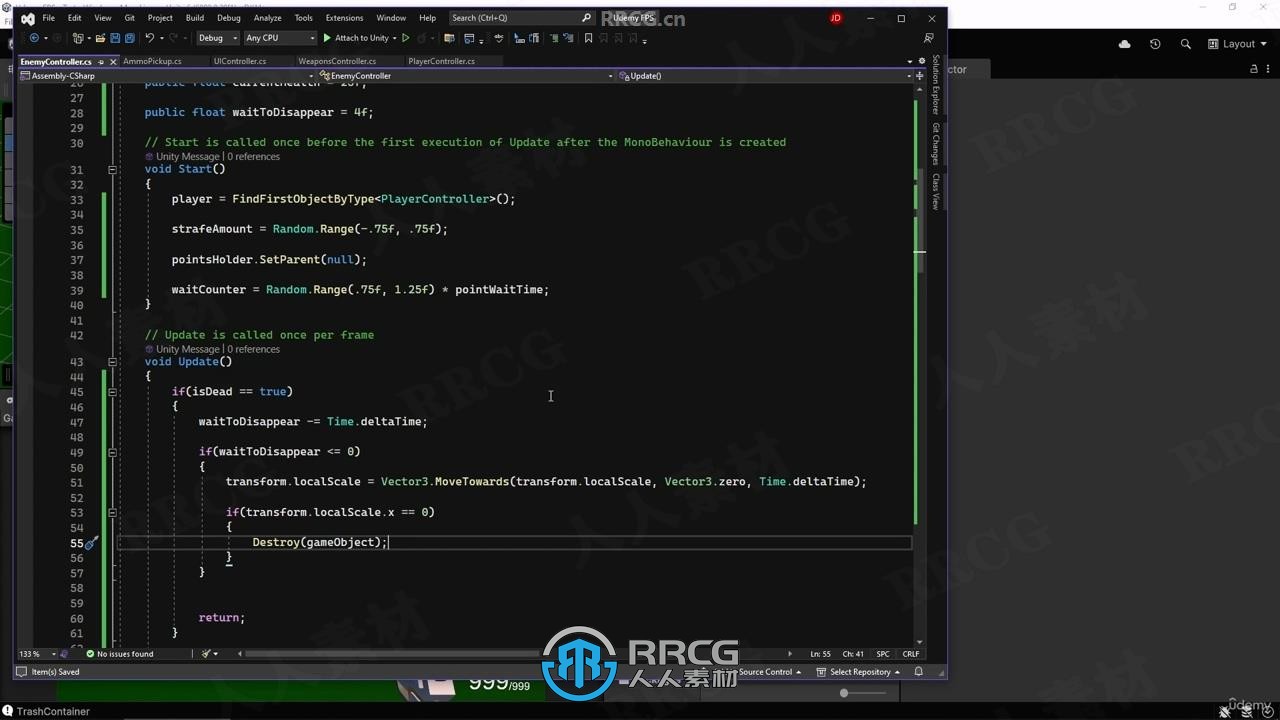1280x720 pixels.
Task: Open the Class View side tab
Action: pos(936,191)
